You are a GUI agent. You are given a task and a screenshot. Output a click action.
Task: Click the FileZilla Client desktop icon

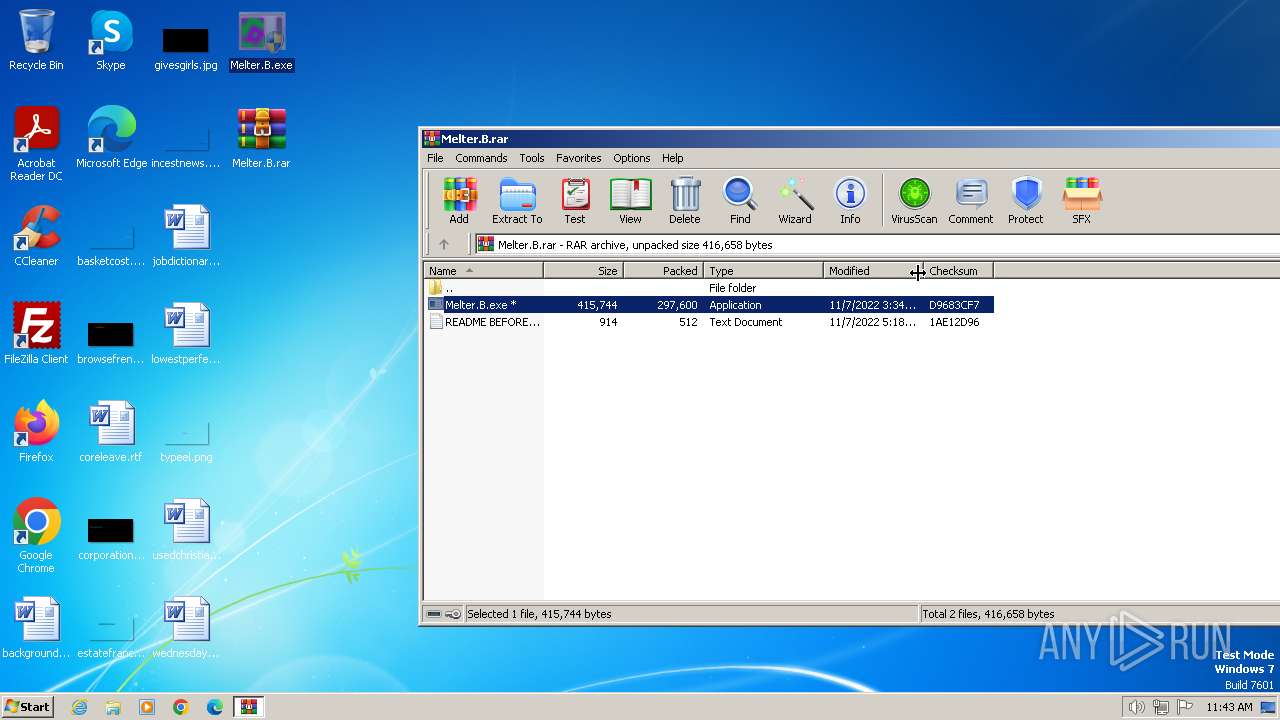(36, 334)
